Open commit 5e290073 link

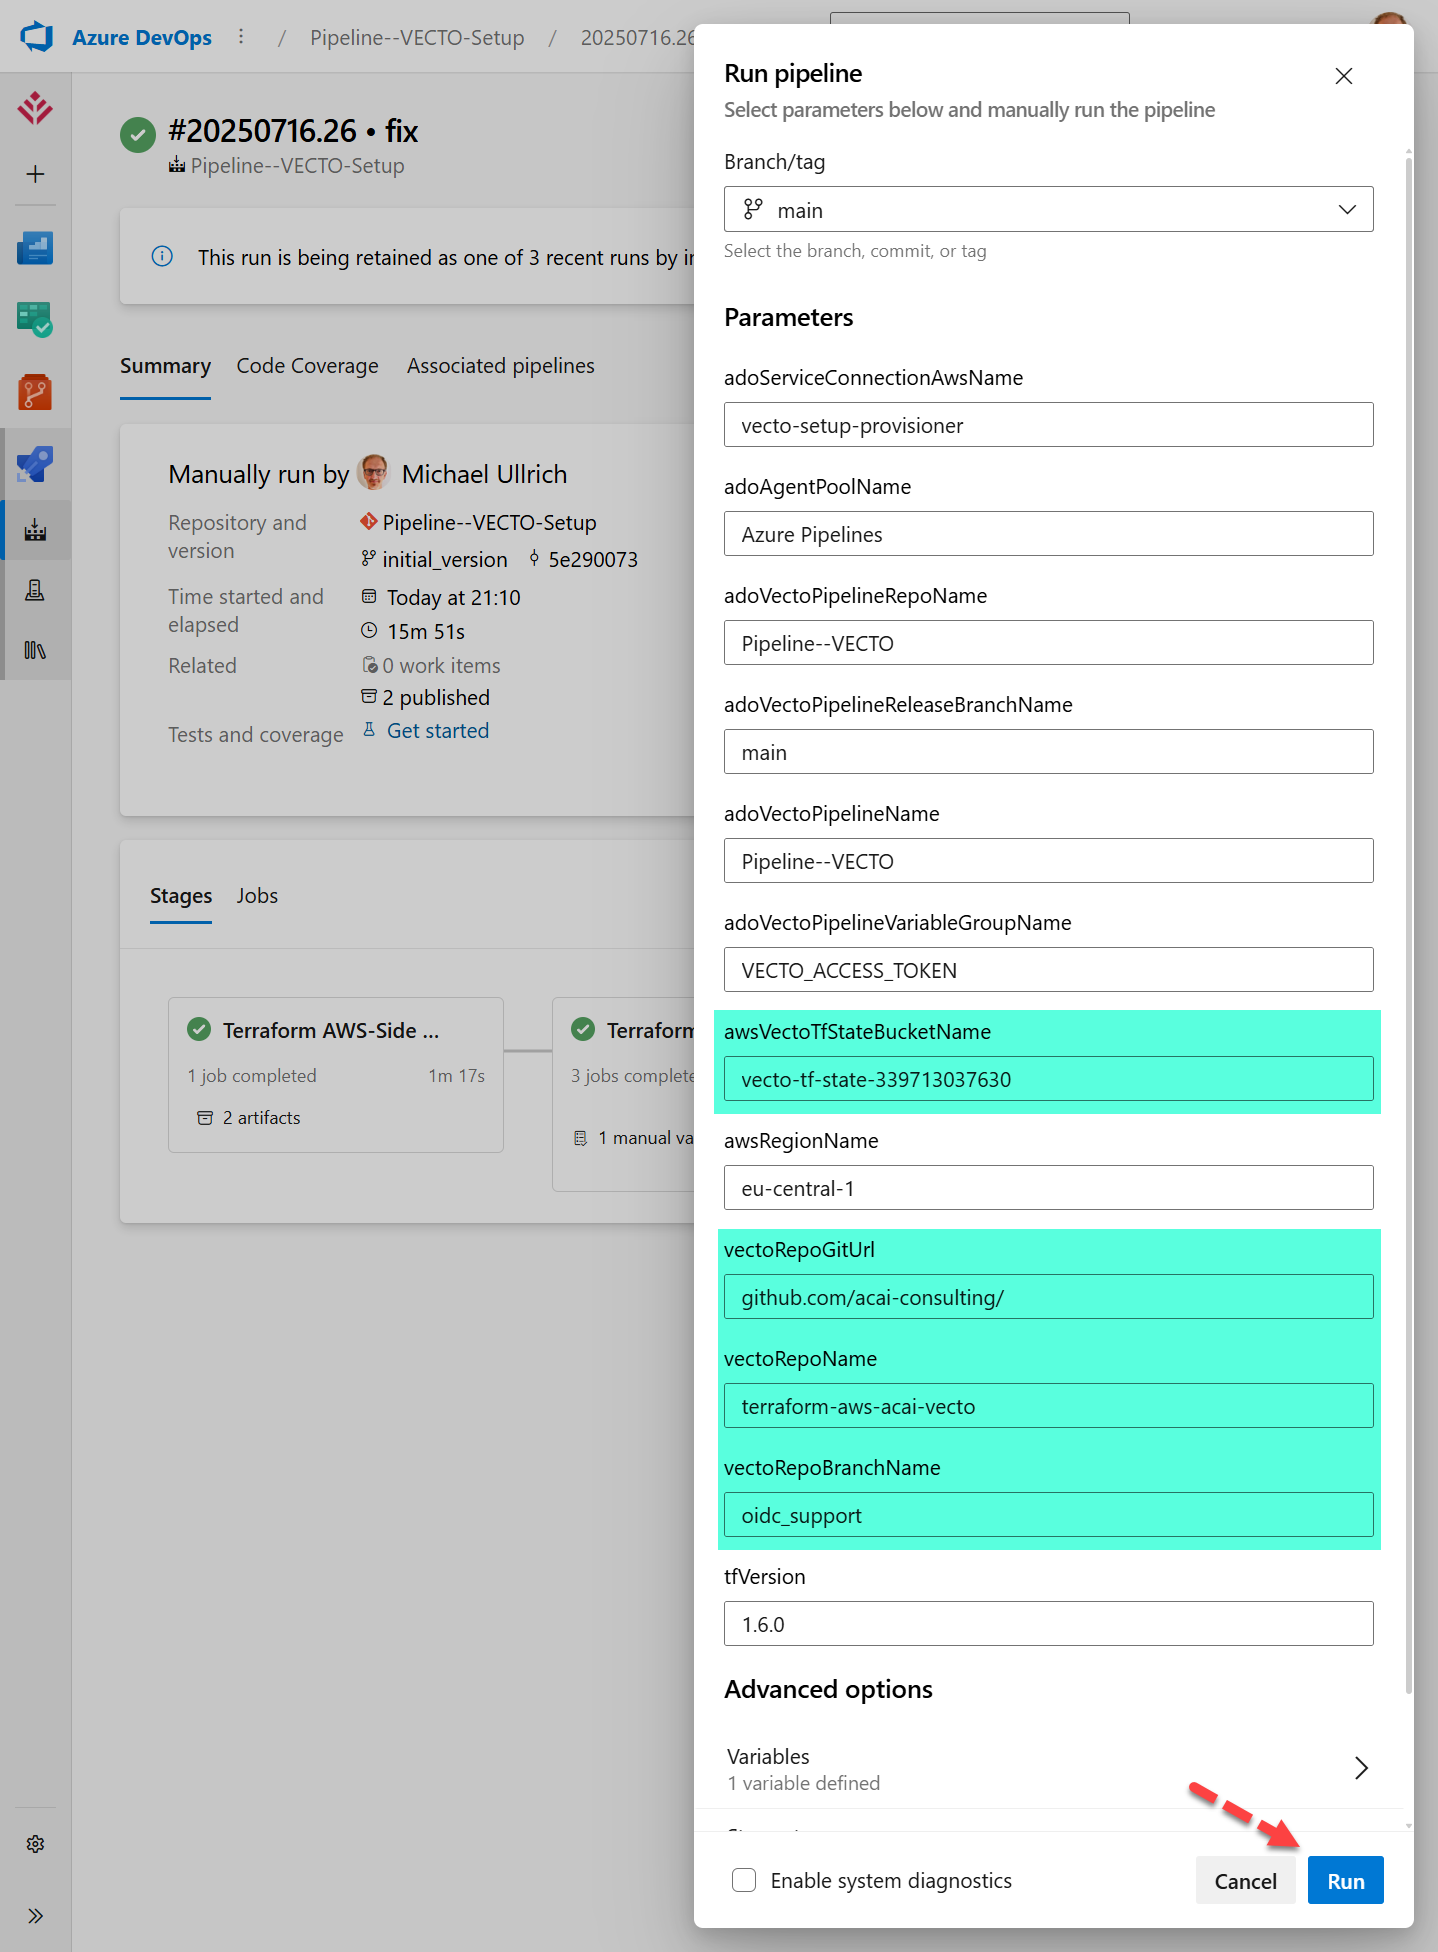click(593, 559)
